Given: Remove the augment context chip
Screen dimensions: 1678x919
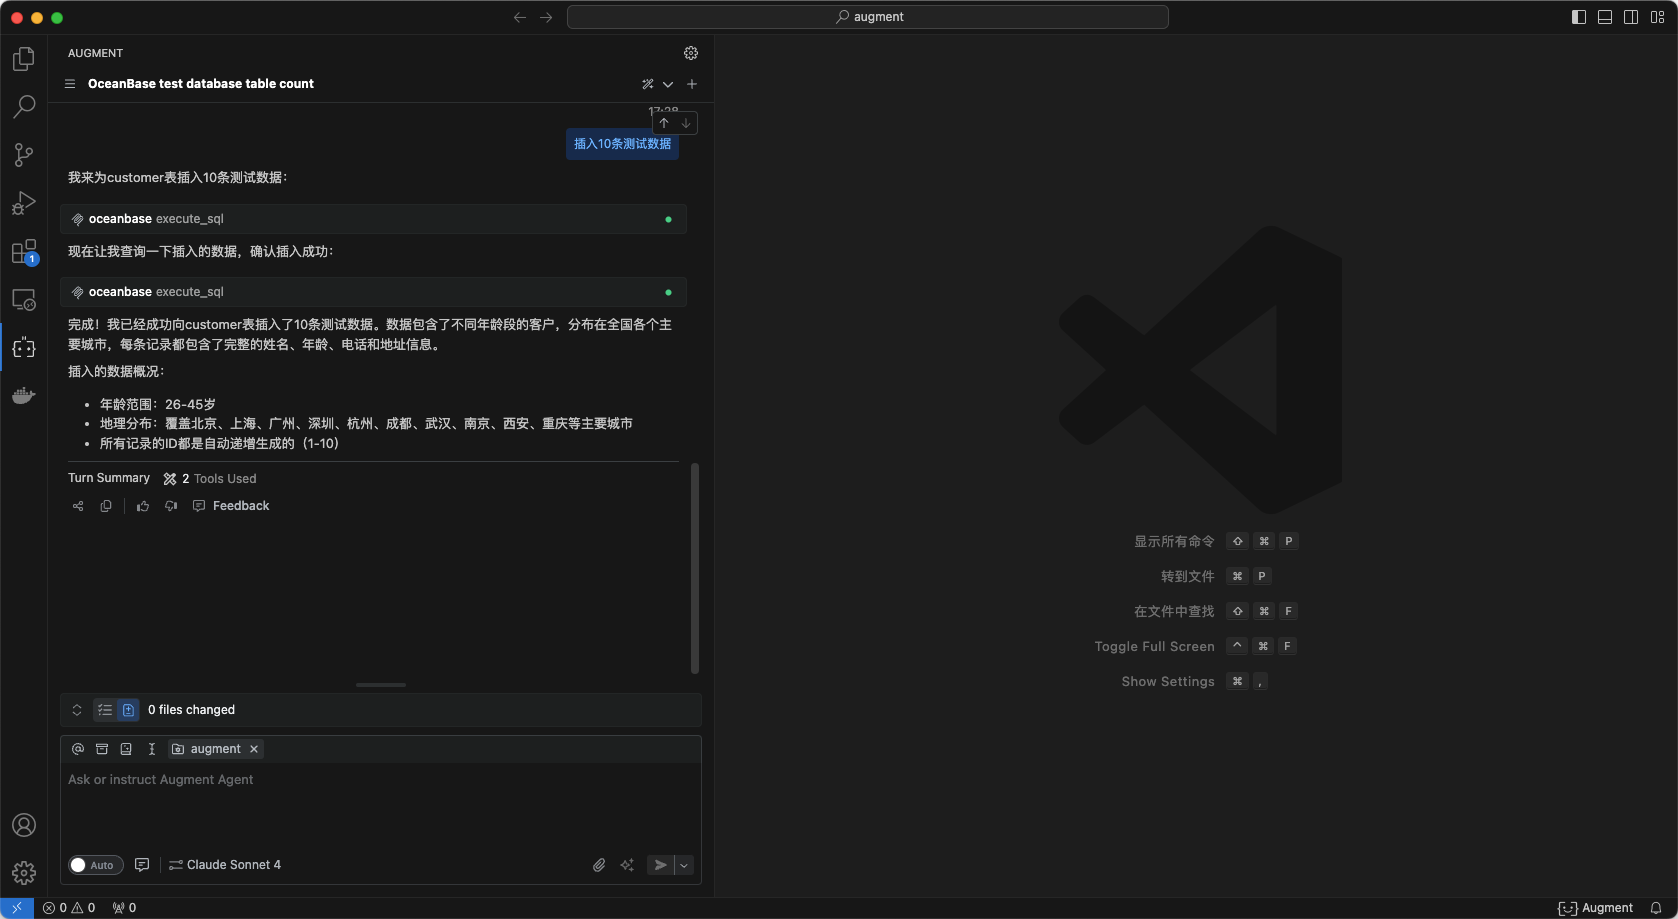Looking at the screenshot, I should (x=254, y=749).
